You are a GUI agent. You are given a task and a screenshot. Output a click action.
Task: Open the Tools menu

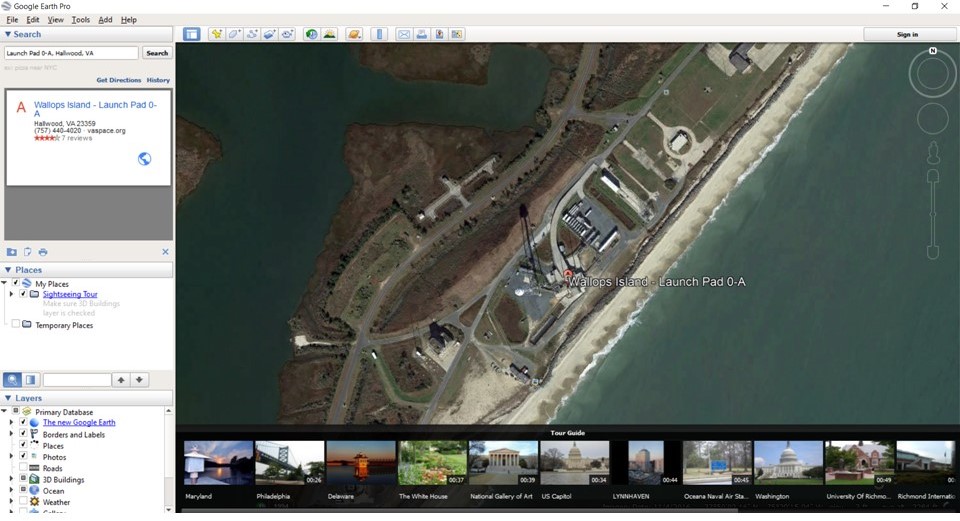click(x=80, y=20)
